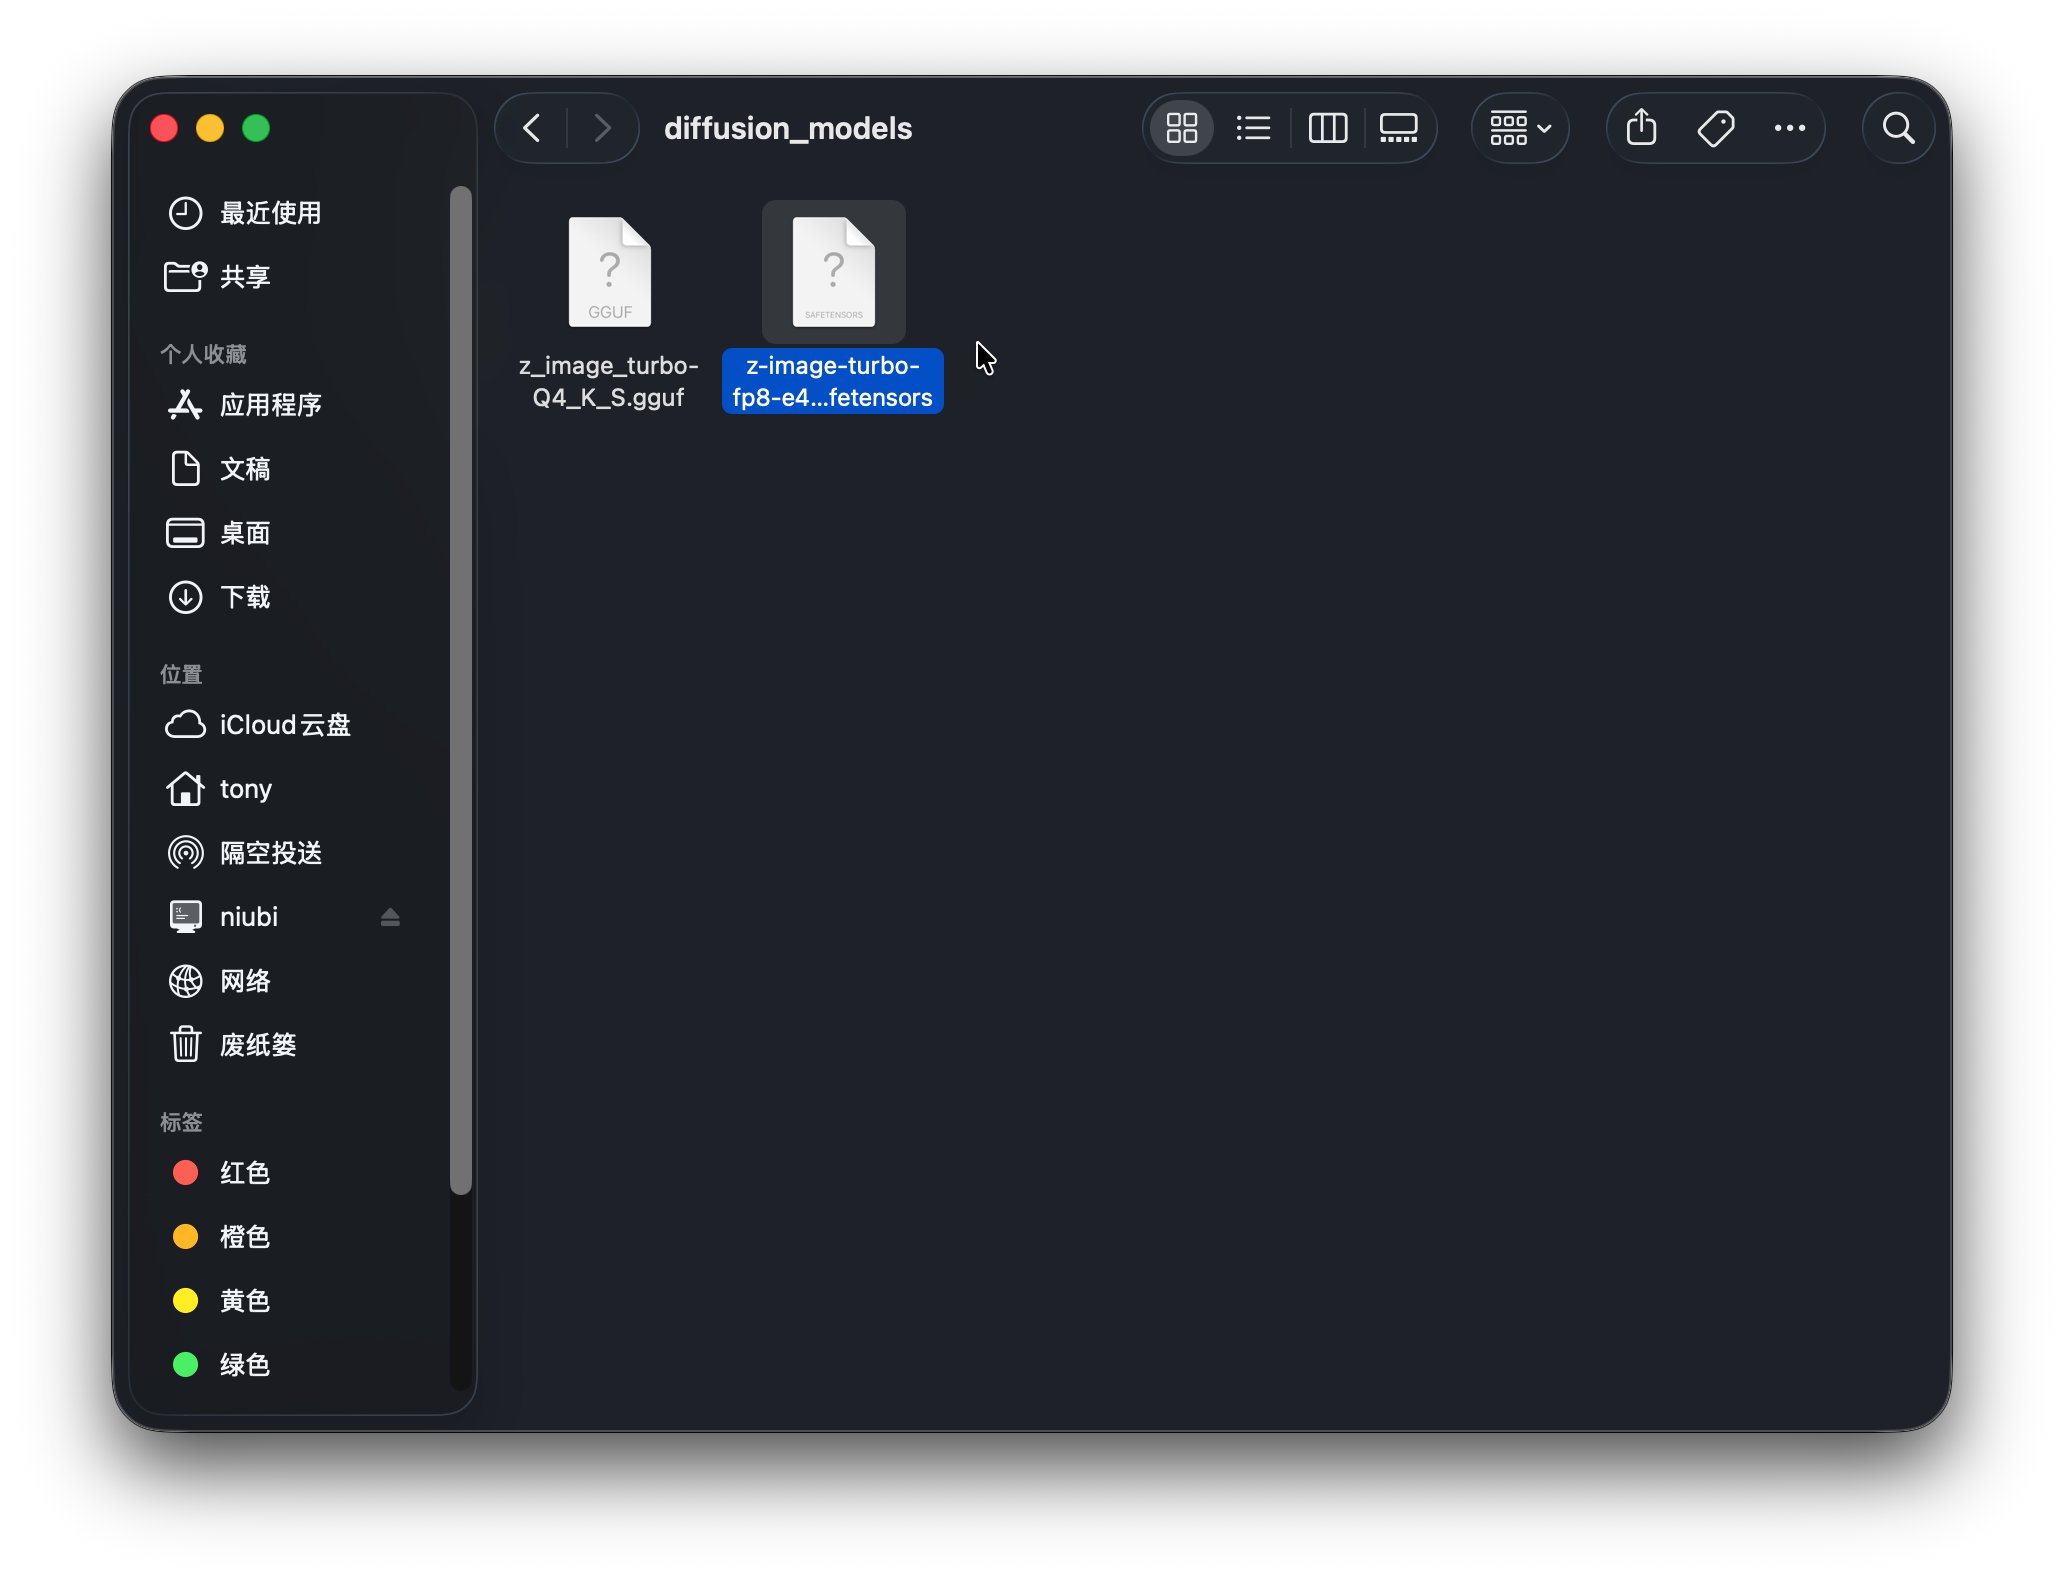Select the red 红色 tag
The width and height of the screenshot is (2064, 1580).
click(x=244, y=1173)
